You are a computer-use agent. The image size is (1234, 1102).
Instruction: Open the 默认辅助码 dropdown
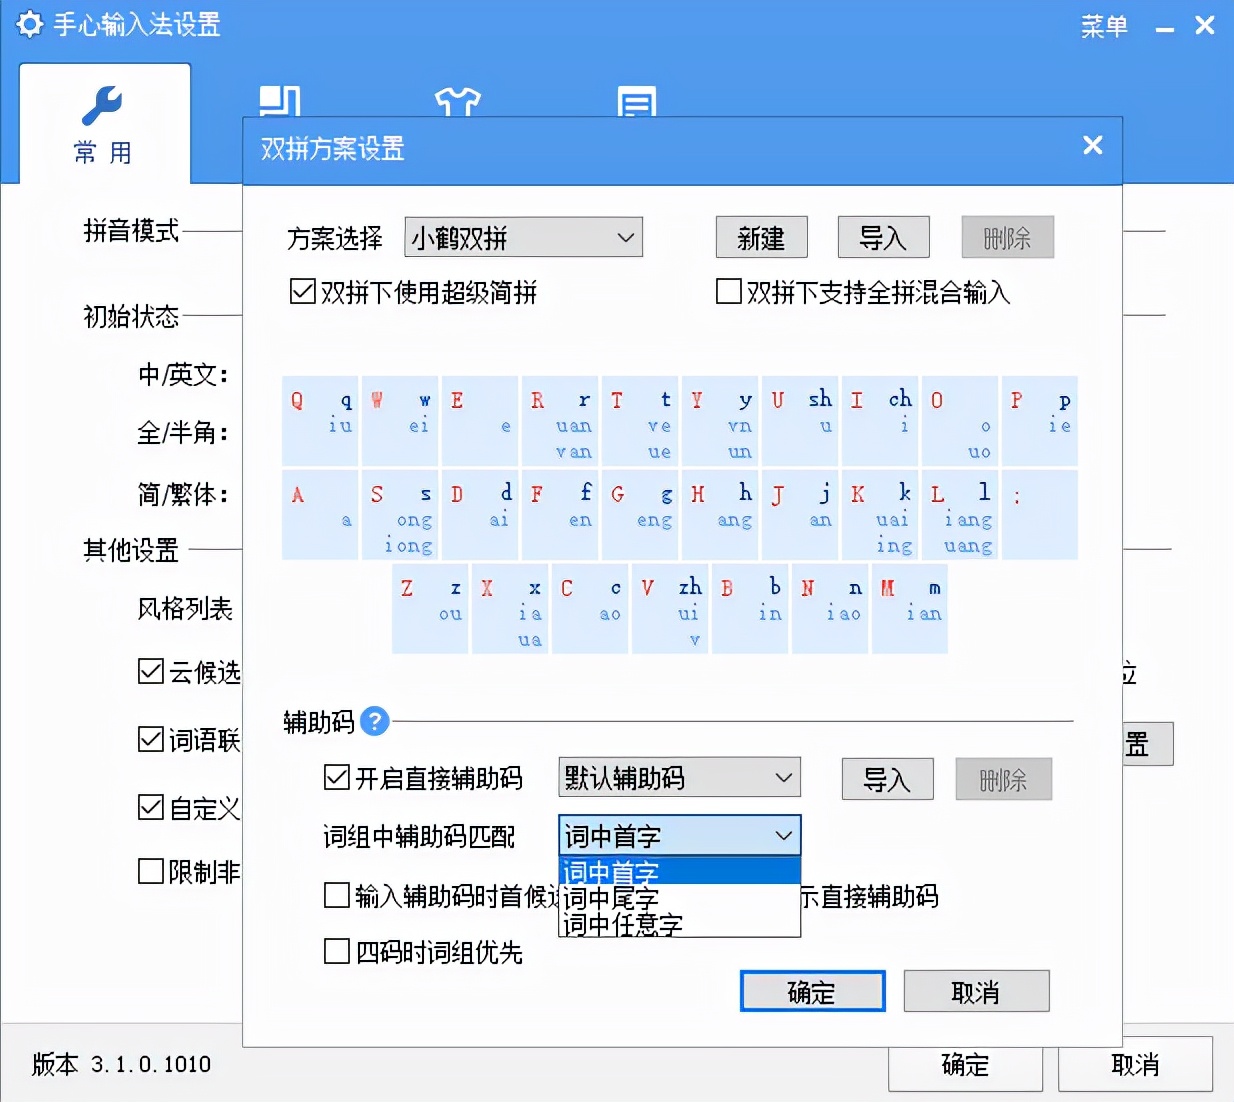pos(679,777)
